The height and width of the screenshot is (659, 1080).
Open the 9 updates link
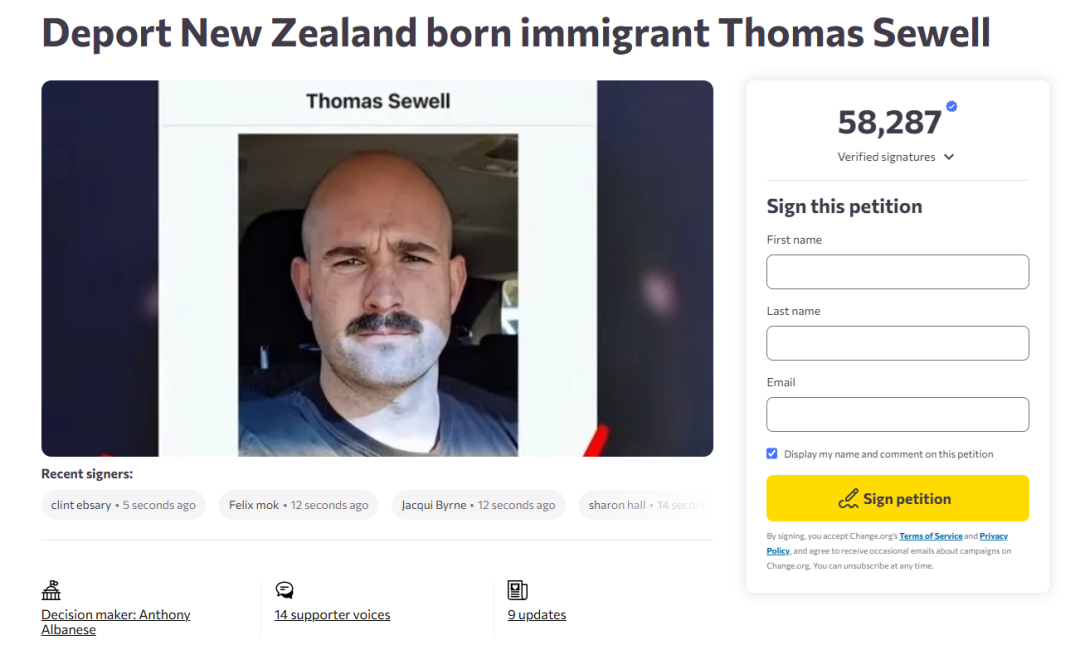[x=537, y=615]
